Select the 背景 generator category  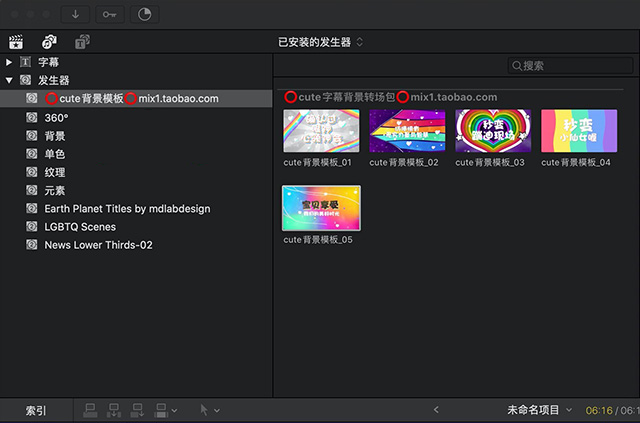click(x=136, y=136)
